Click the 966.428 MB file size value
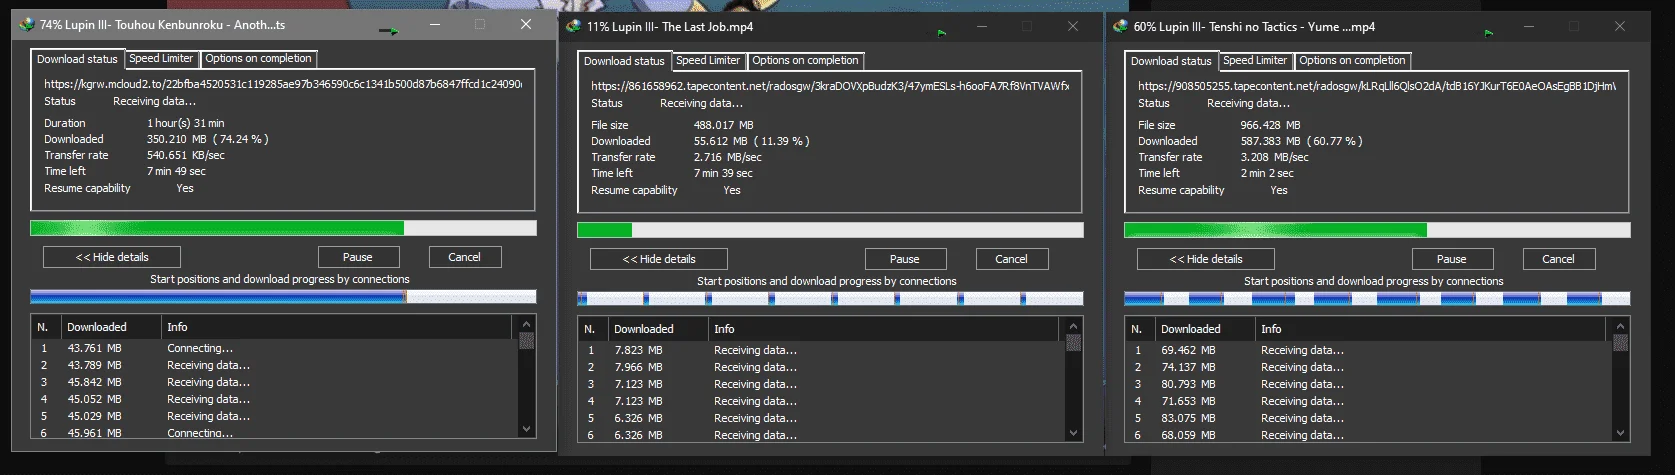The image size is (1675, 475). coord(1270,125)
